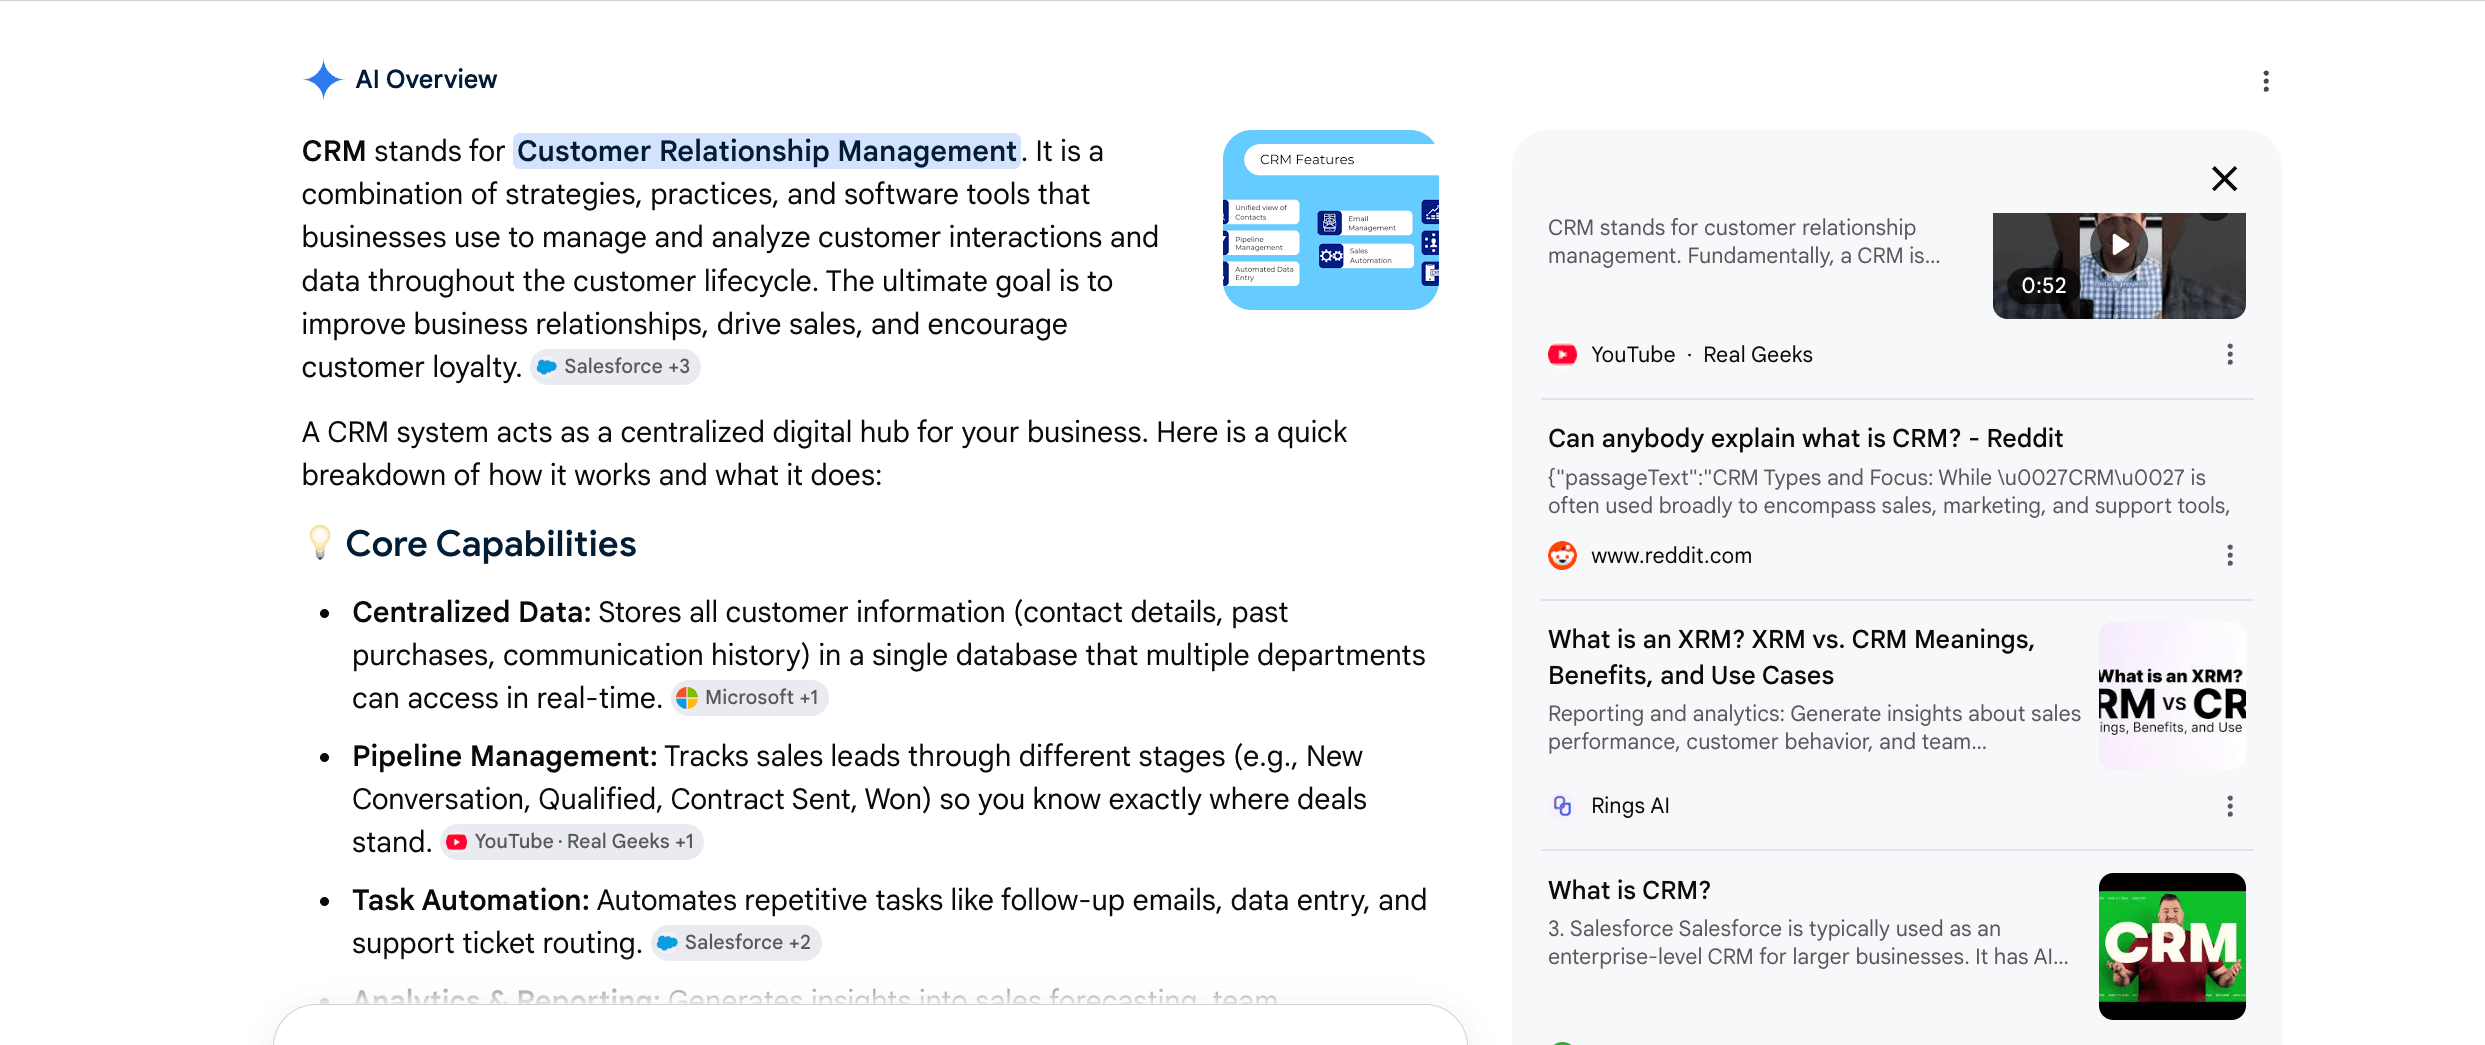Click 'CRM stands for customer relationship management' snippet

[1744, 241]
